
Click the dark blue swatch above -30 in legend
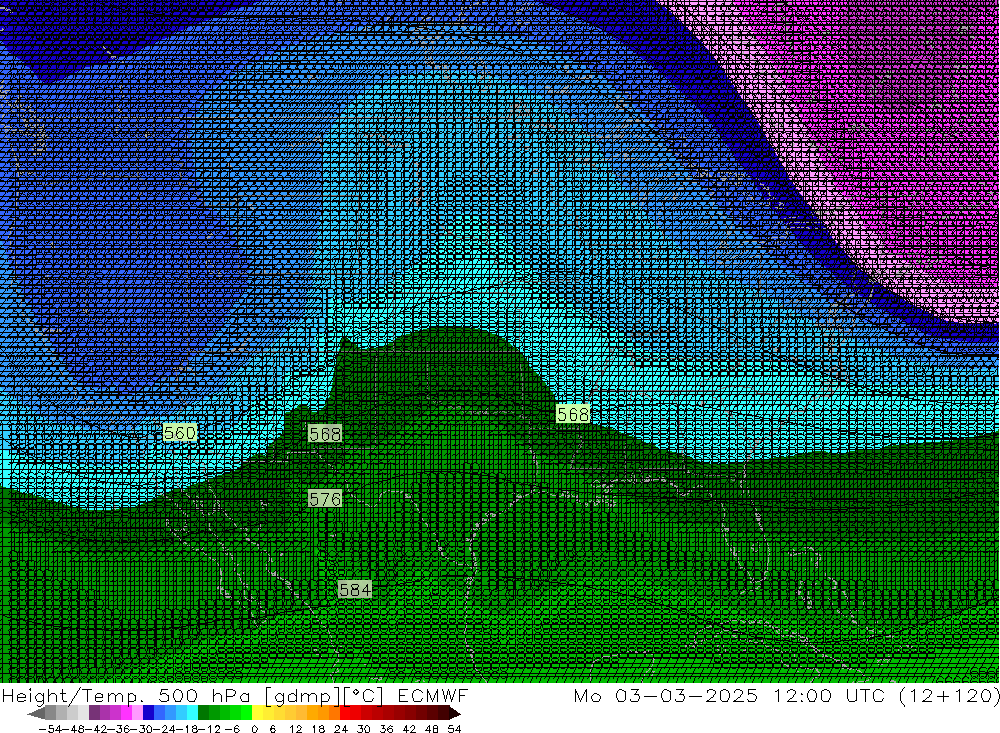click(148, 713)
